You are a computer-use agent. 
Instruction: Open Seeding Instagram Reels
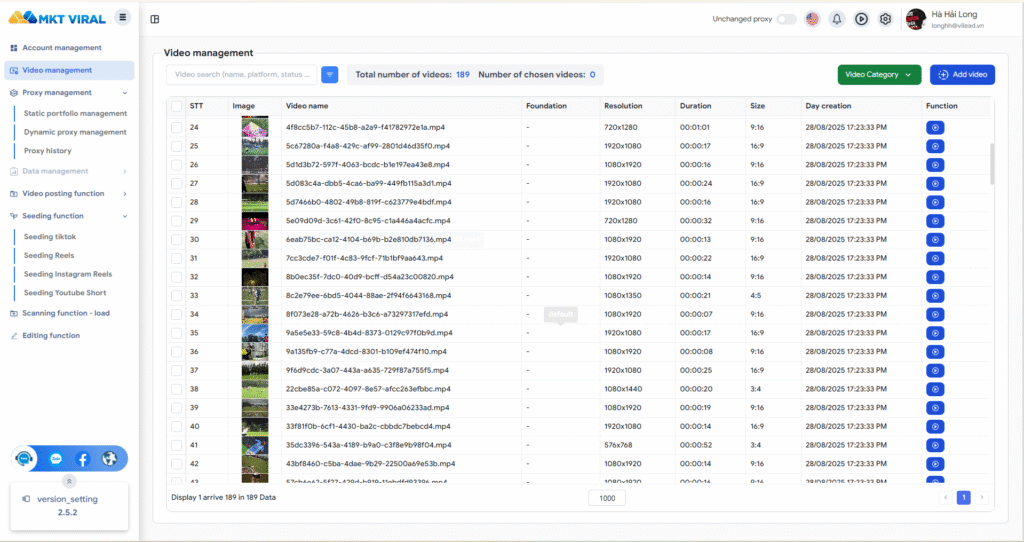pyautogui.click(x=68, y=274)
